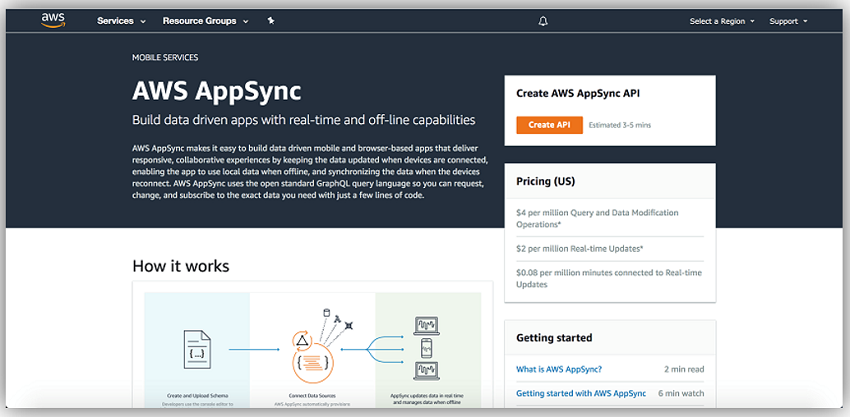
Task: Open the Support menu
Action: pyautogui.click(x=788, y=21)
